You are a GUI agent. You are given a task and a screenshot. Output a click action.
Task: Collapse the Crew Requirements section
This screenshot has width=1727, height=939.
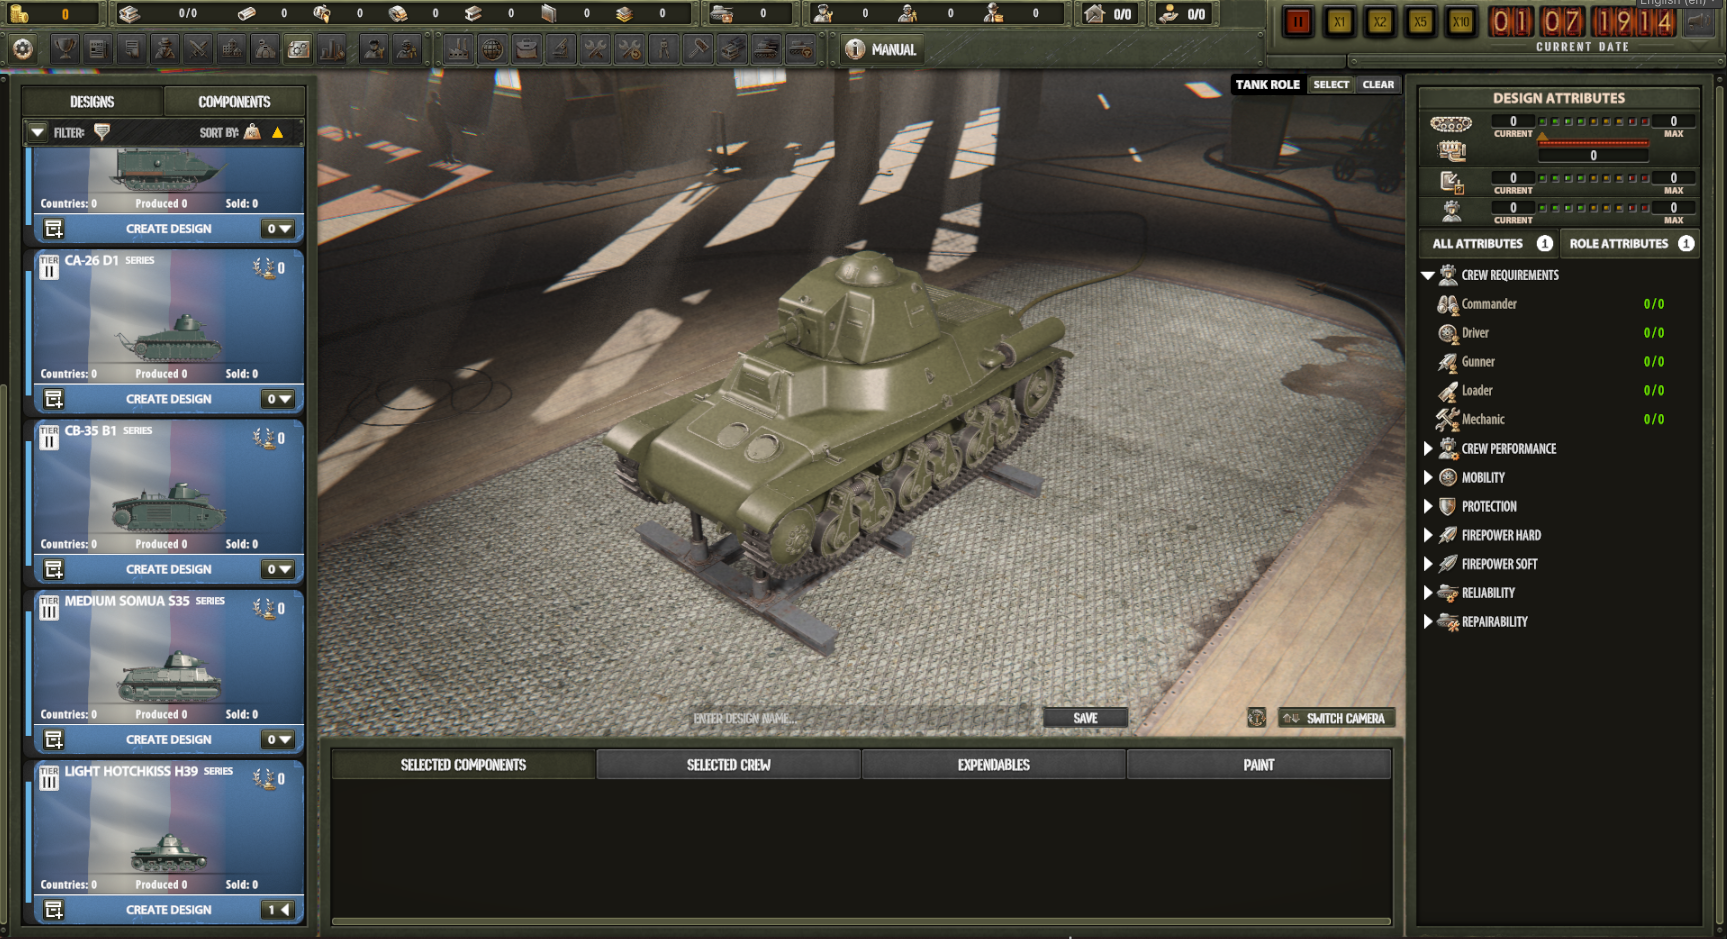(1428, 275)
